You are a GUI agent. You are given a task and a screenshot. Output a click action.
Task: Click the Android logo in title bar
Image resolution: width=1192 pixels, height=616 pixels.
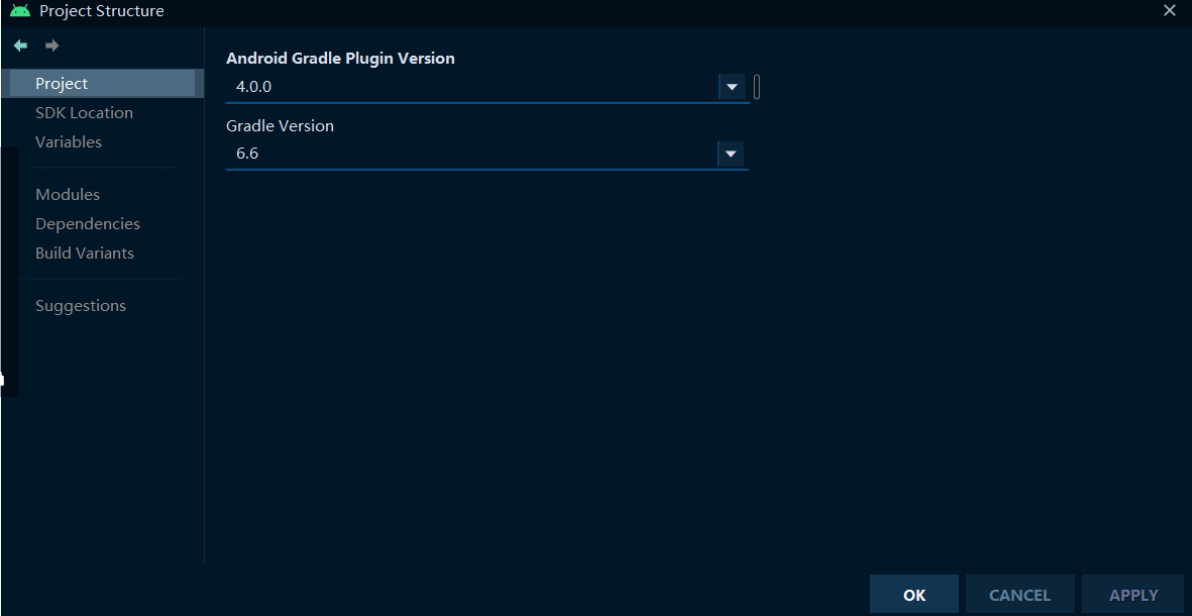click(x=21, y=11)
